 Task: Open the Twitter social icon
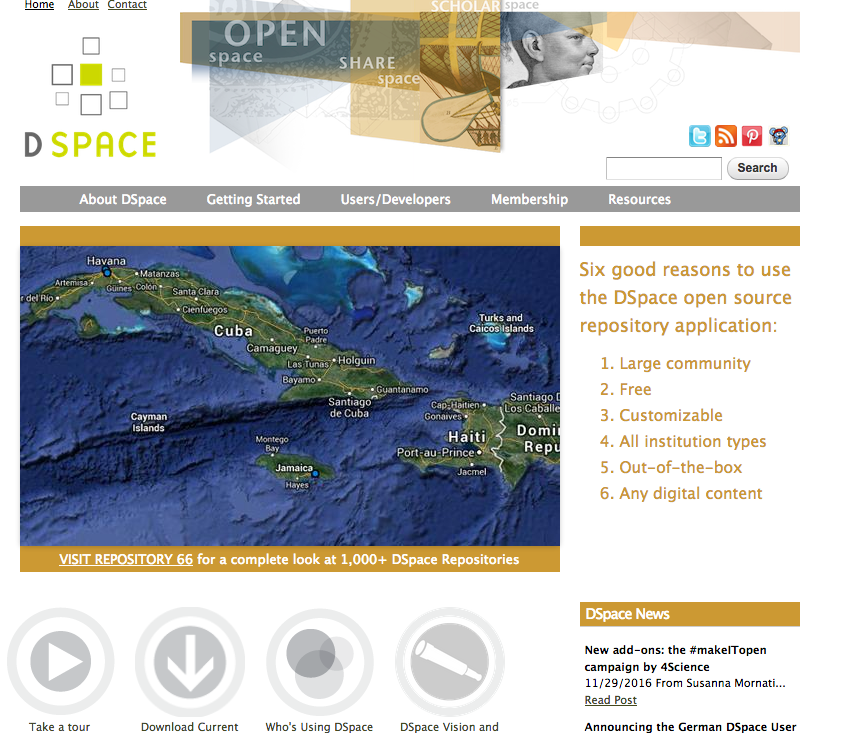tap(699, 136)
